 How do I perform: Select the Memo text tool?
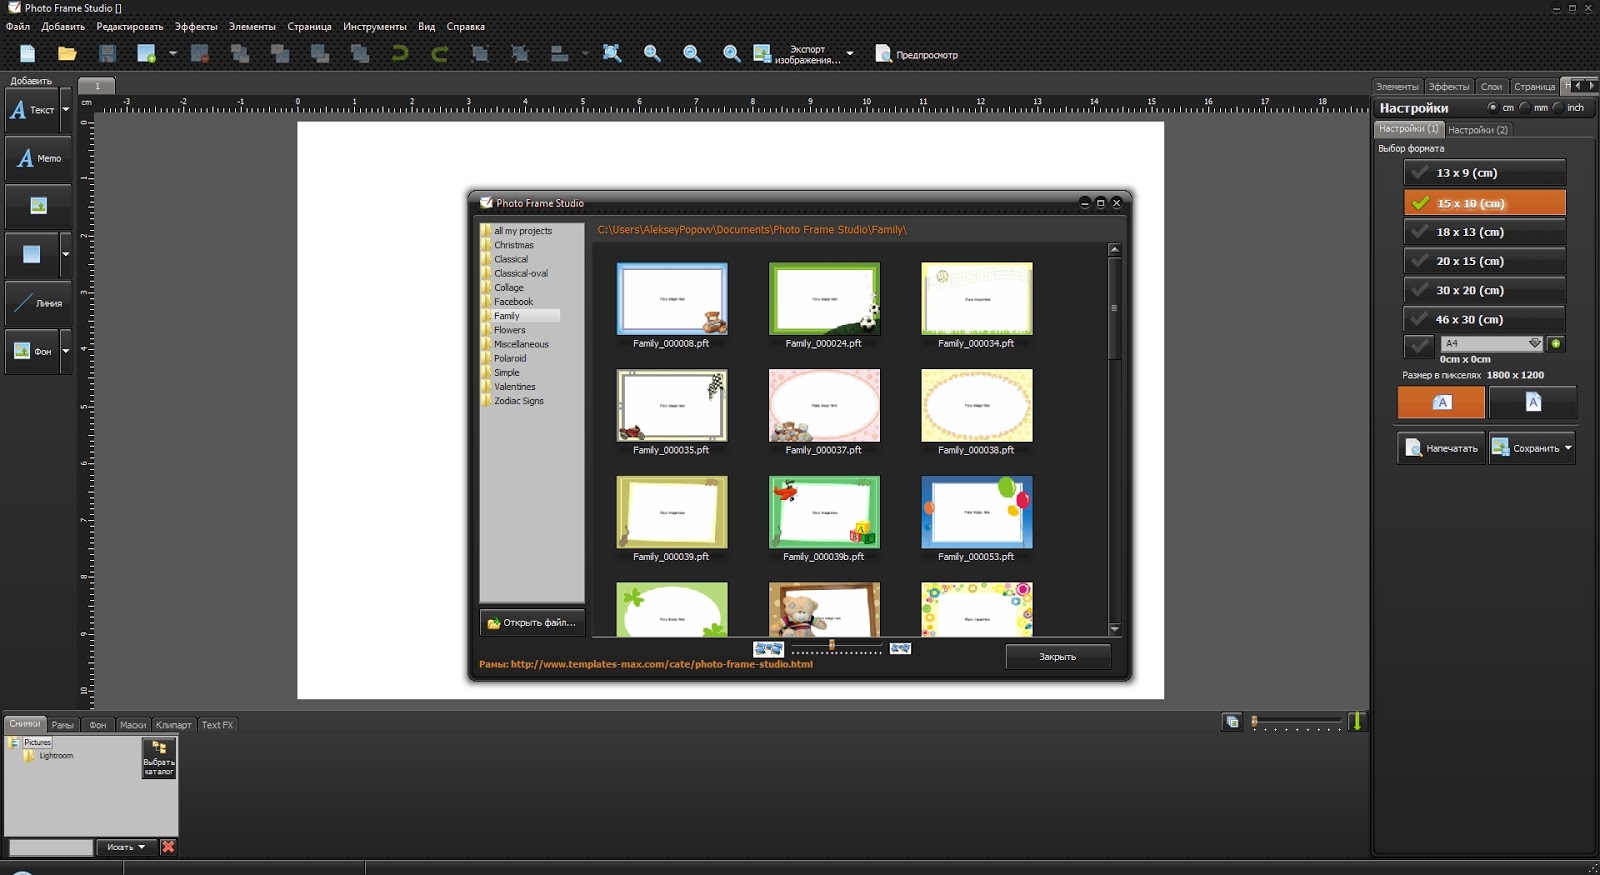tap(38, 158)
